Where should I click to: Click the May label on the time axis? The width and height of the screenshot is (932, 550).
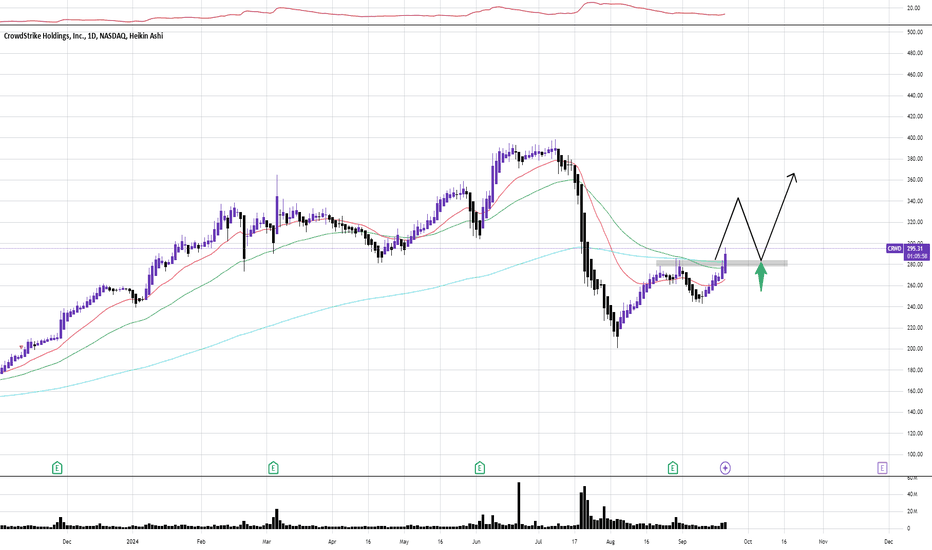tap(404, 542)
